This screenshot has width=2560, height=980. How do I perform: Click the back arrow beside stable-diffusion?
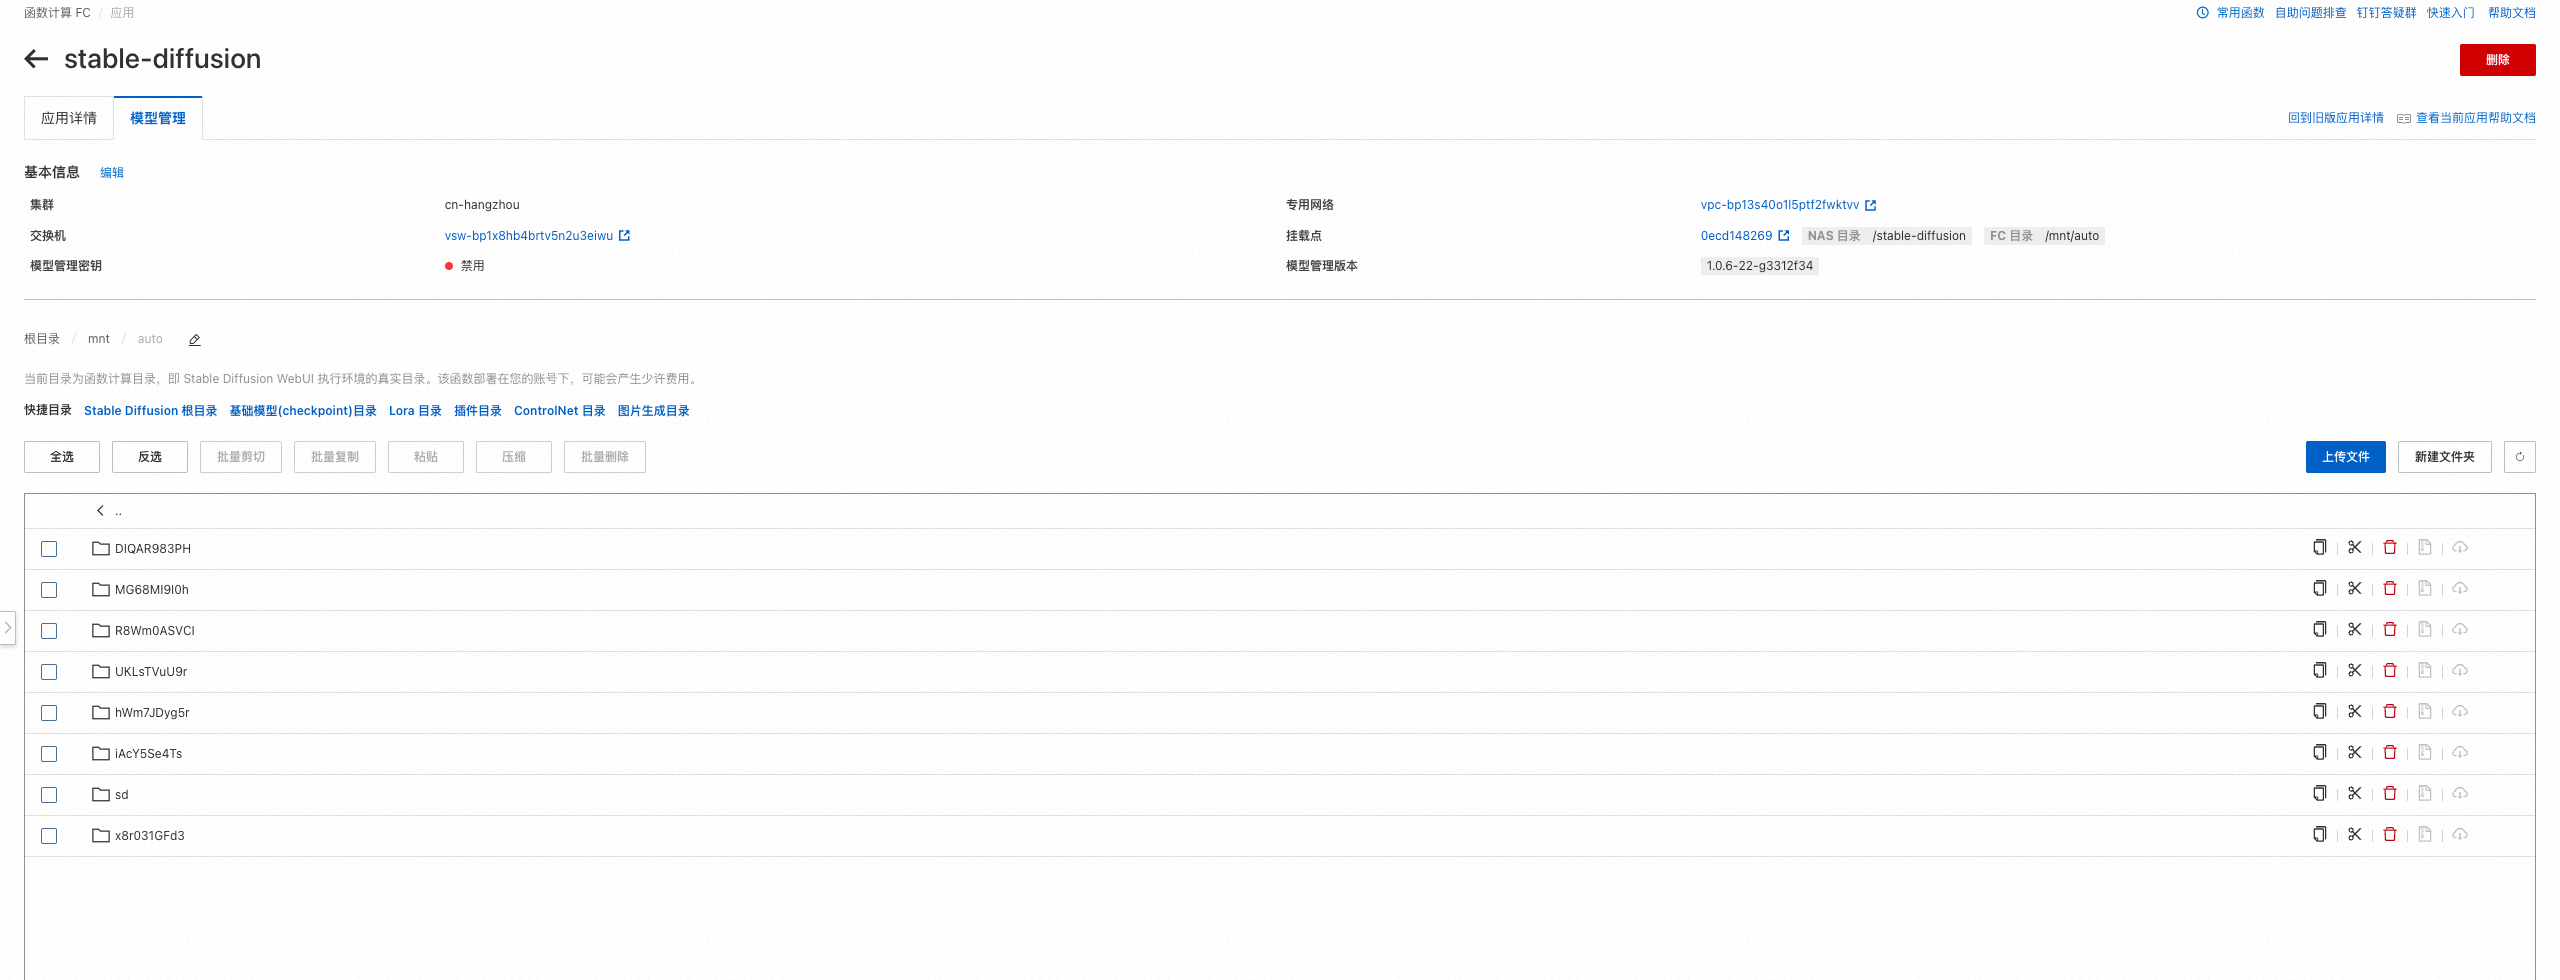coord(36,59)
